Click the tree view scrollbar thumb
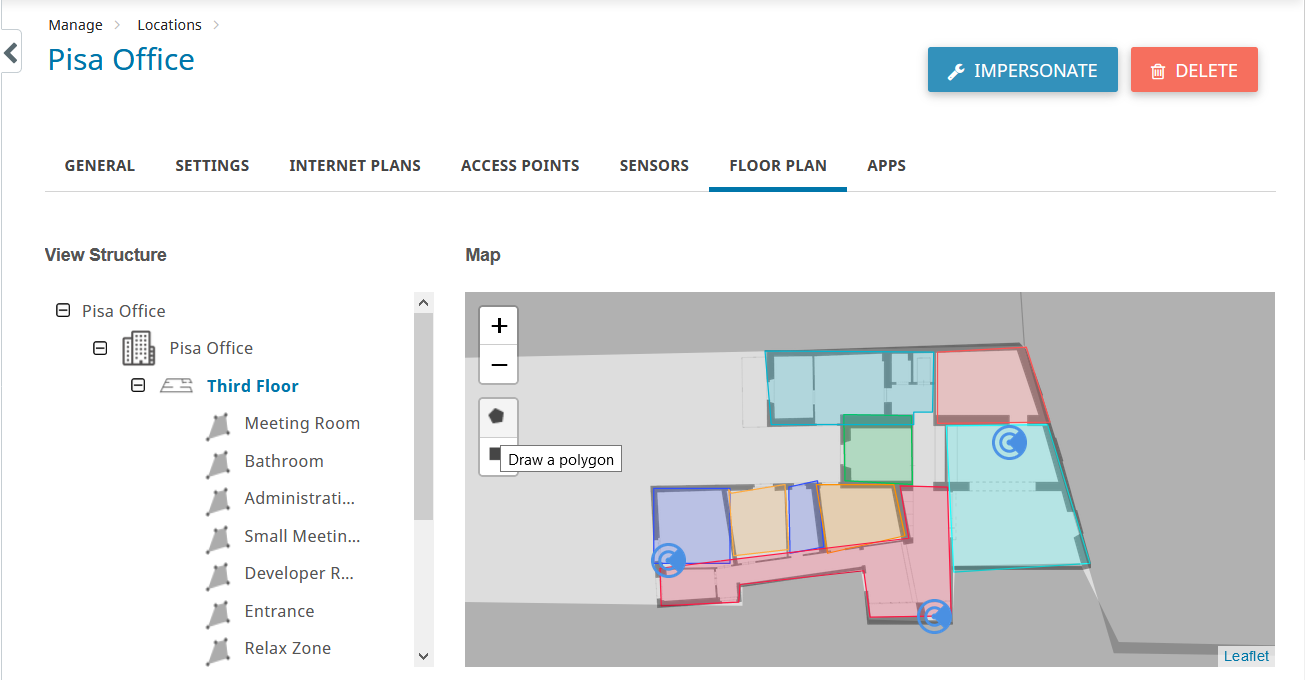This screenshot has width=1305, height=680. [423, 416]
